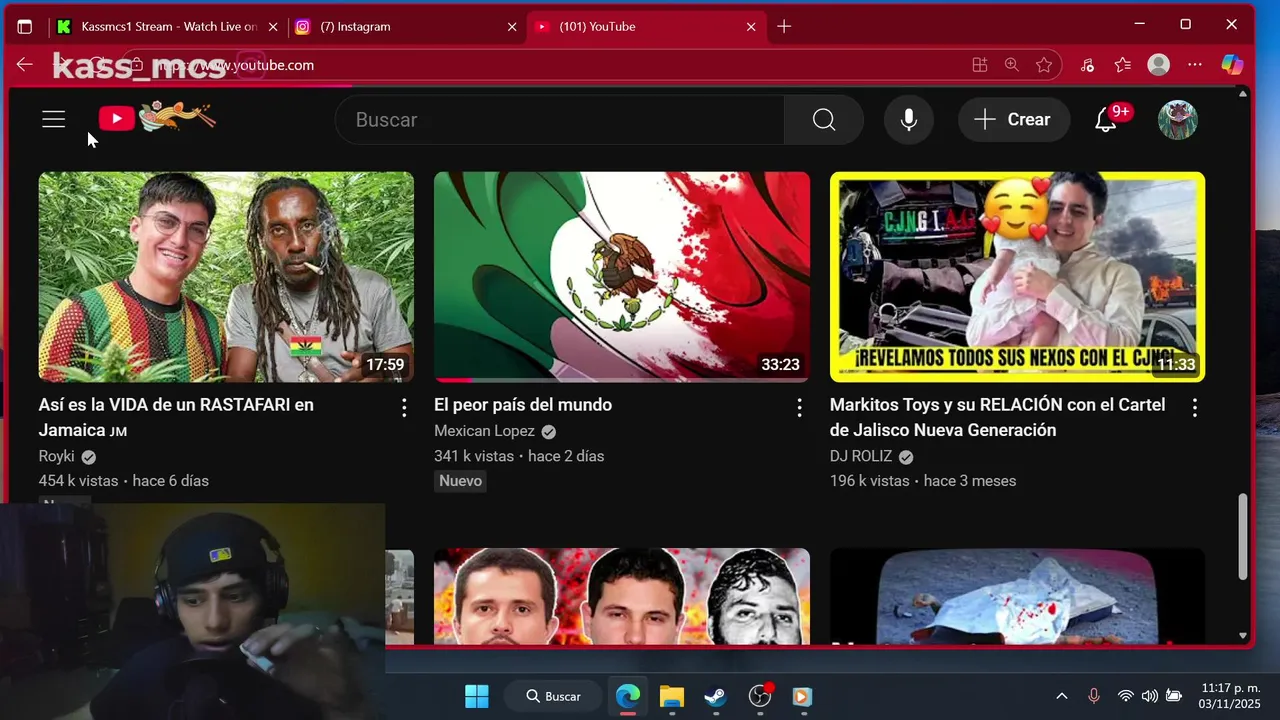Open network and volume quick settings
This screenshot has height=720, width=1280.
pyautogui.click(x=1149, y=696)
